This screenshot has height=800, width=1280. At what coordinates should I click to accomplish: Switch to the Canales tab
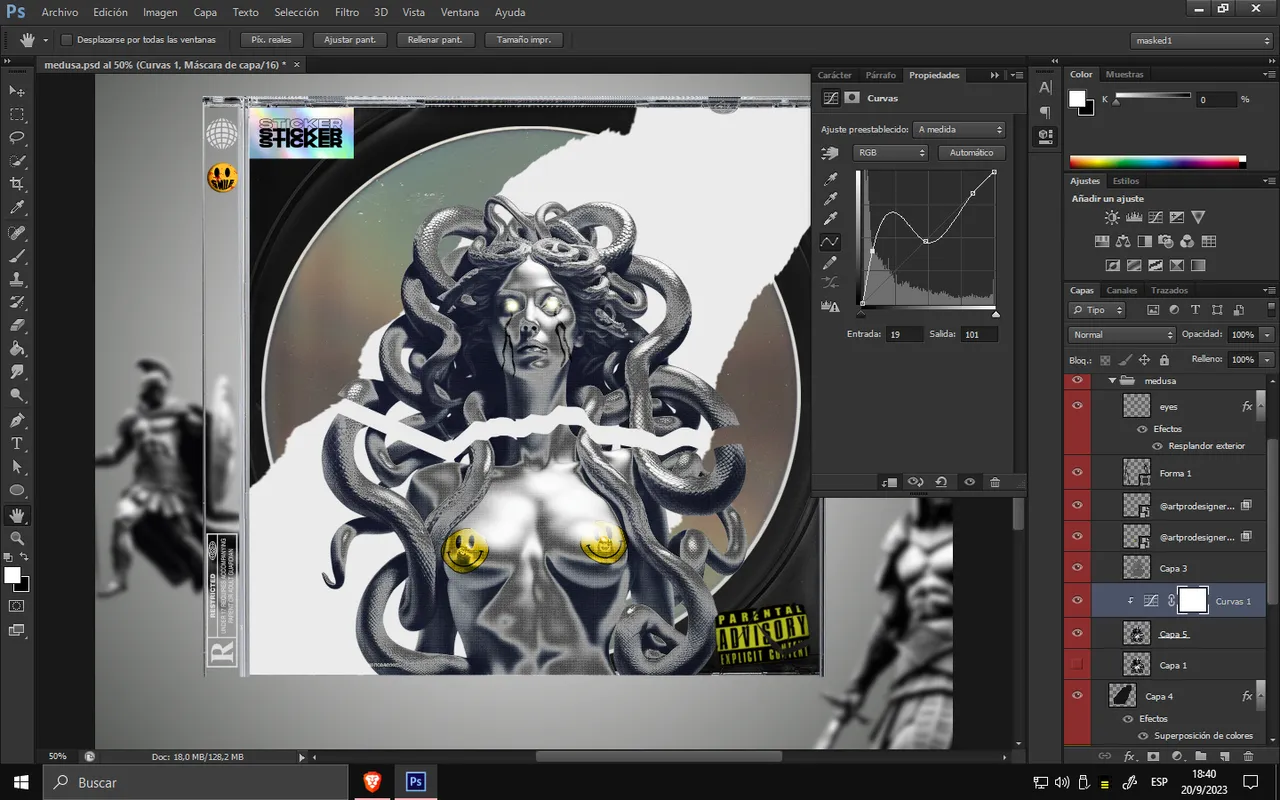(1121, 290)
